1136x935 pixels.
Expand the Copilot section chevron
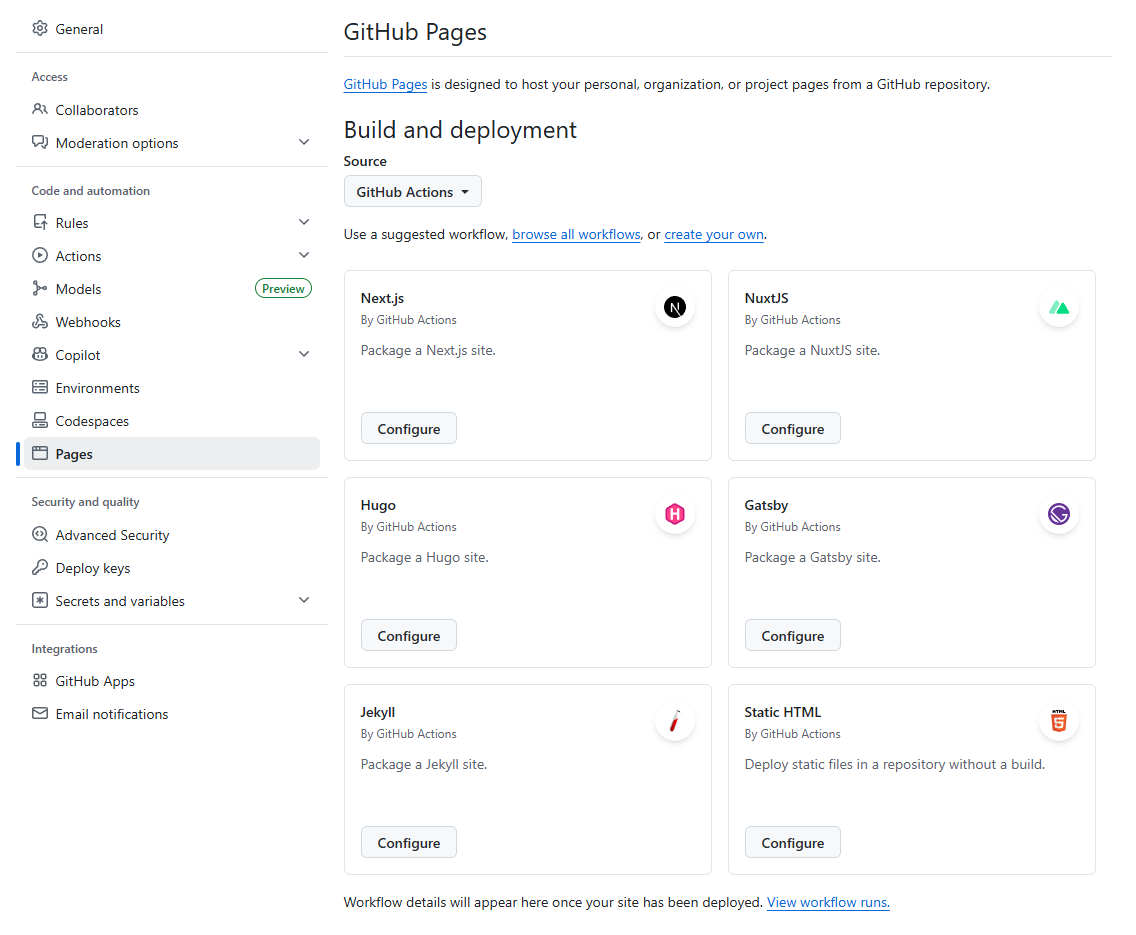click(304, 354)
